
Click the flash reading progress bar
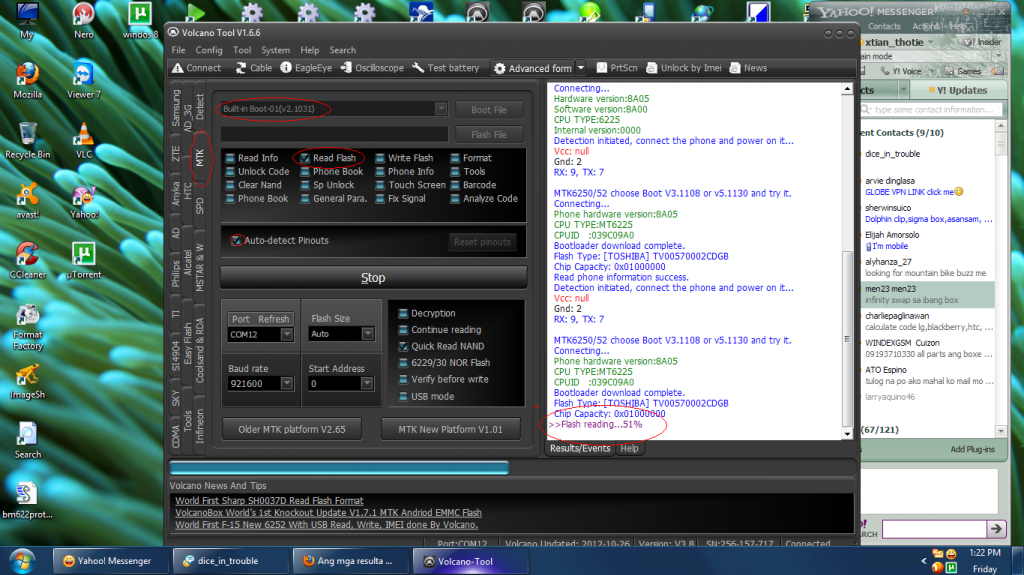click(x=512, y=468)
